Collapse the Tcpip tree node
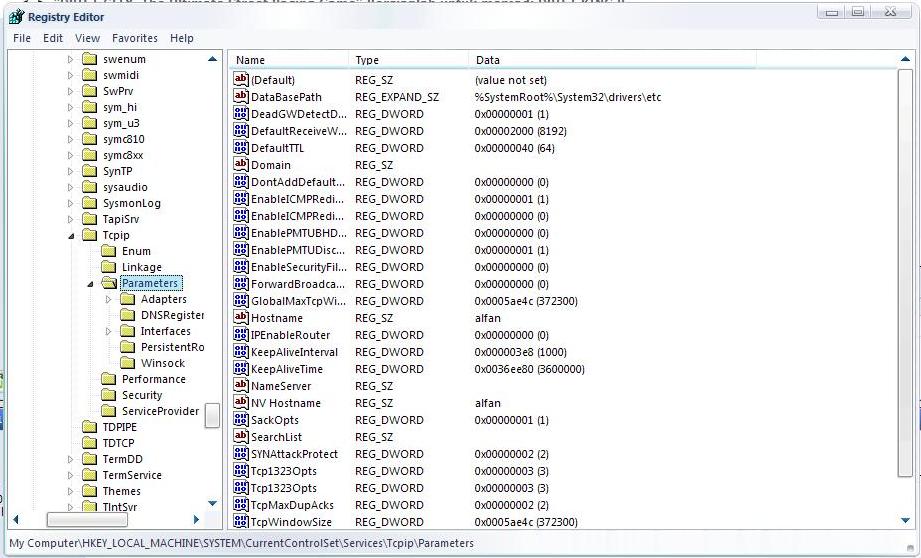This screenshot has height=558, width=921. click(x=71, y=236)
